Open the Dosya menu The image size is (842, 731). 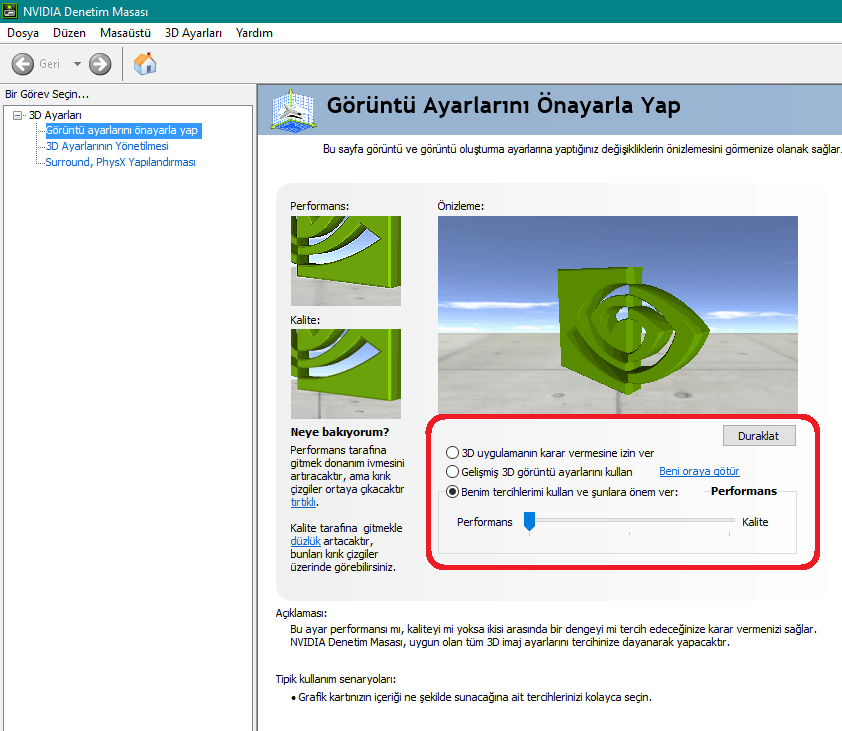(x=23, y=33)
